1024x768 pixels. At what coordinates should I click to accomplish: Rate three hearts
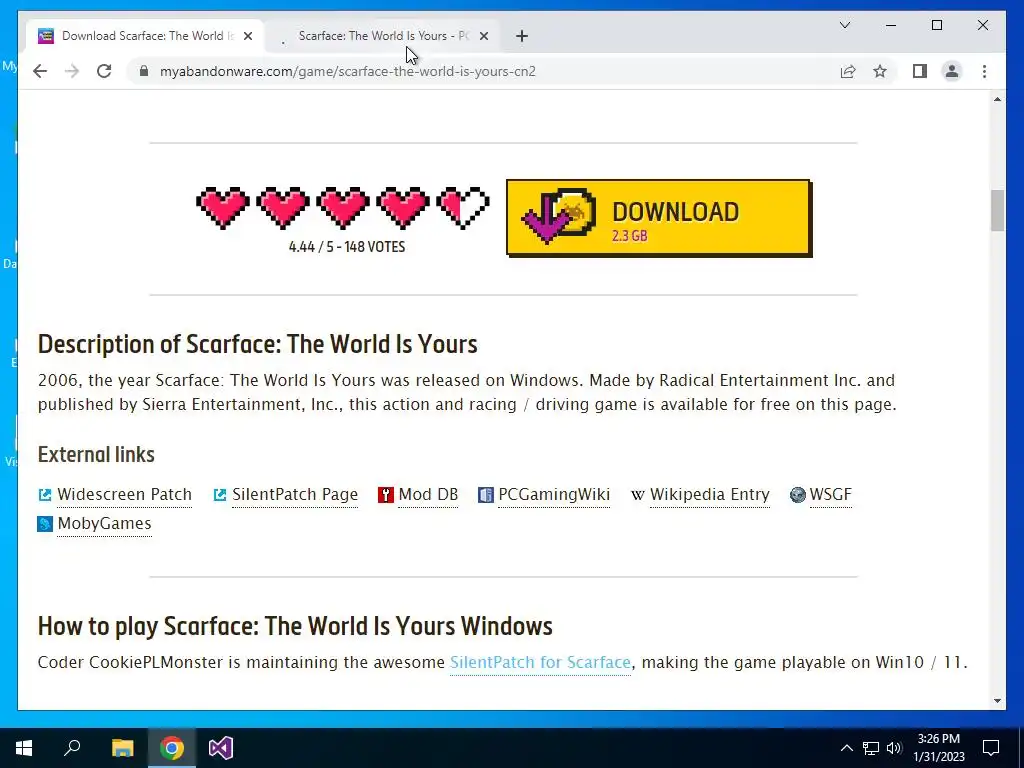[x=343, y=208]
